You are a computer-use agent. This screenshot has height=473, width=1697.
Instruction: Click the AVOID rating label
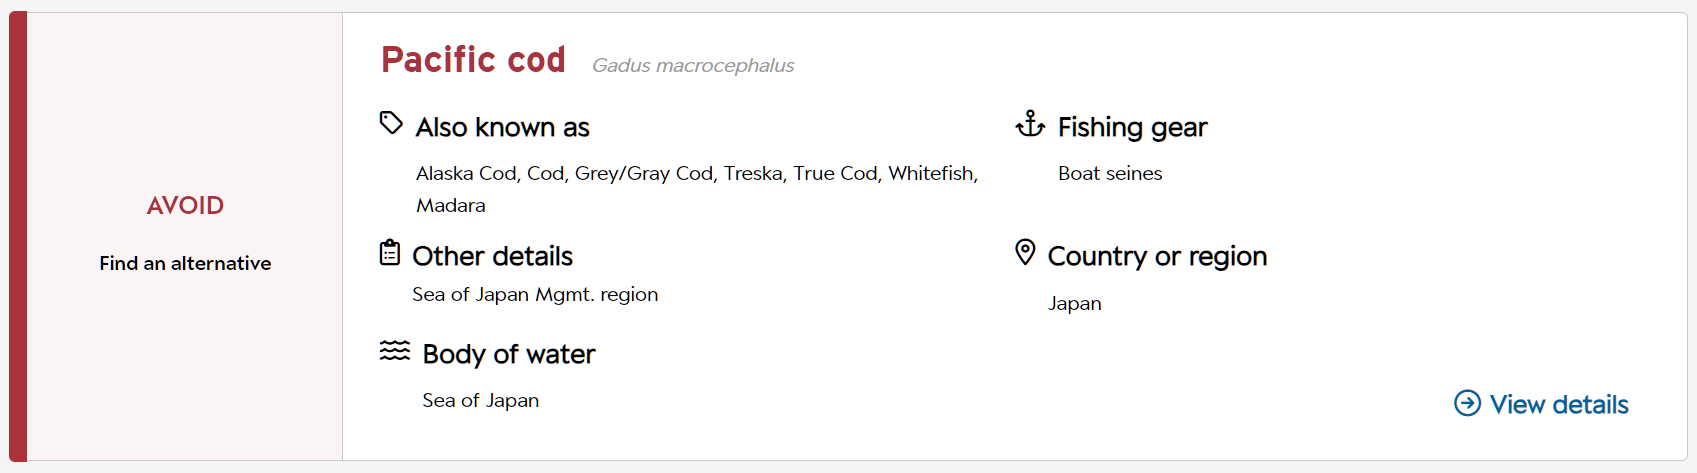(185, 205)
